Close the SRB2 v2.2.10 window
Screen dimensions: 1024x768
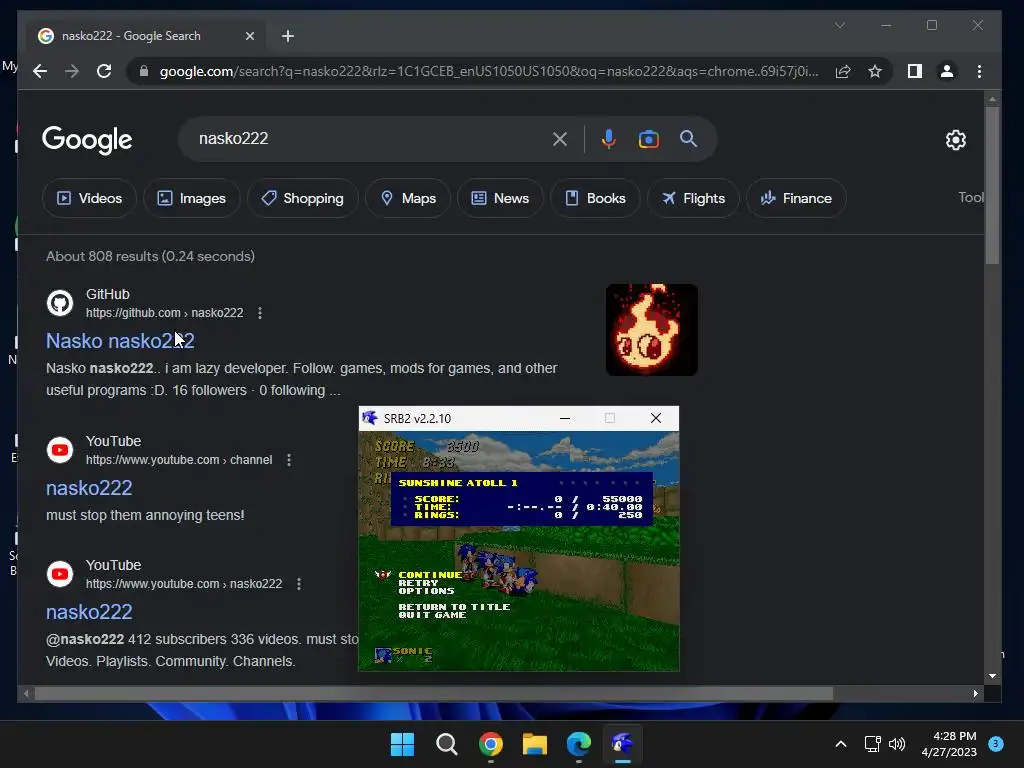pyautogui.click(x=656, y=418)
